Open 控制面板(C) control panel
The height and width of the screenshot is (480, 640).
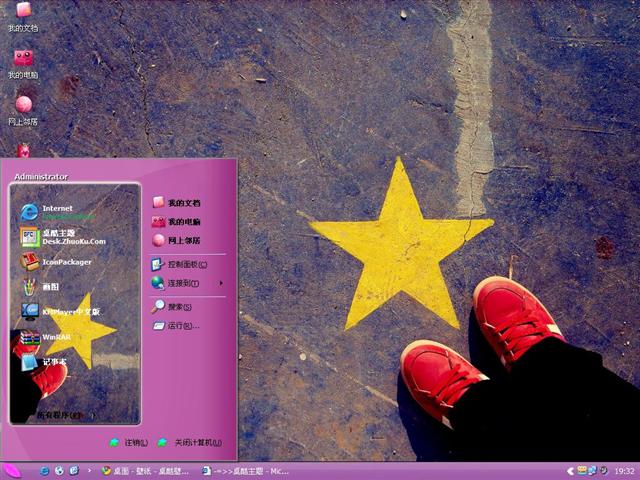click(180, 264)
